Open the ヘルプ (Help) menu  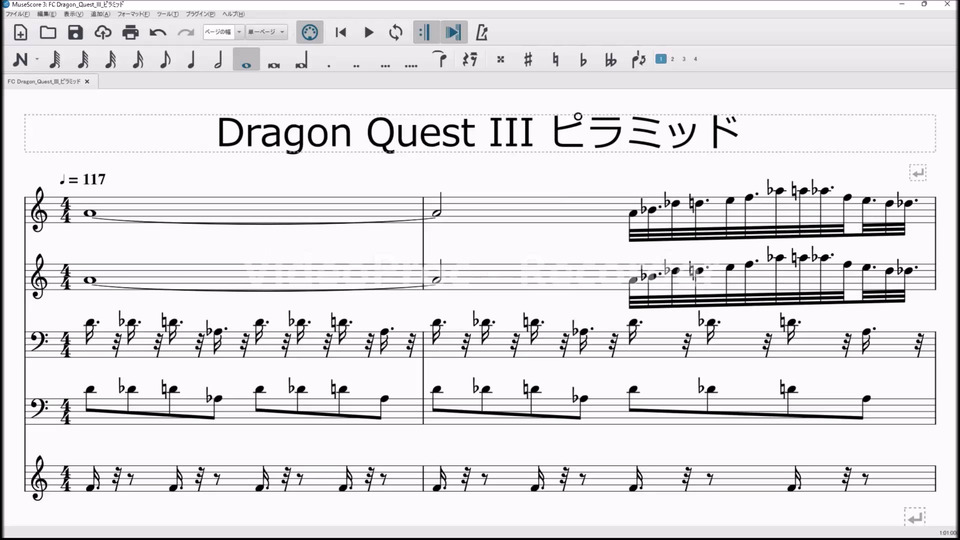pyautogui.click(x=233, y=13)
